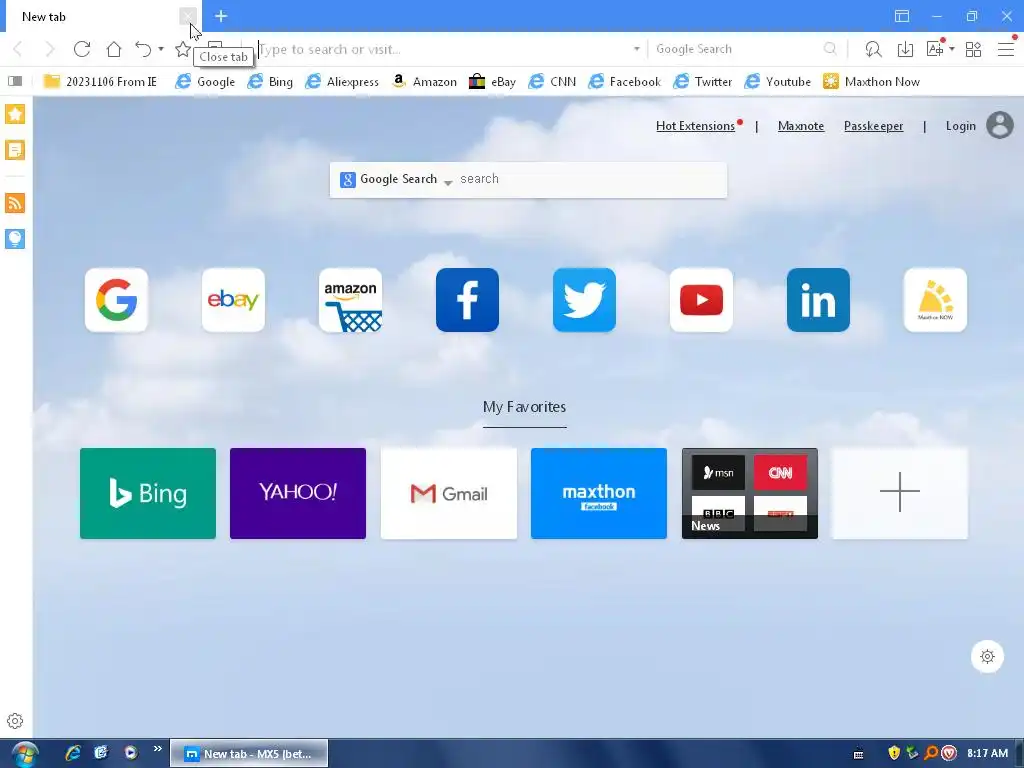Open the skin window icon in title bar

point(902,16)
